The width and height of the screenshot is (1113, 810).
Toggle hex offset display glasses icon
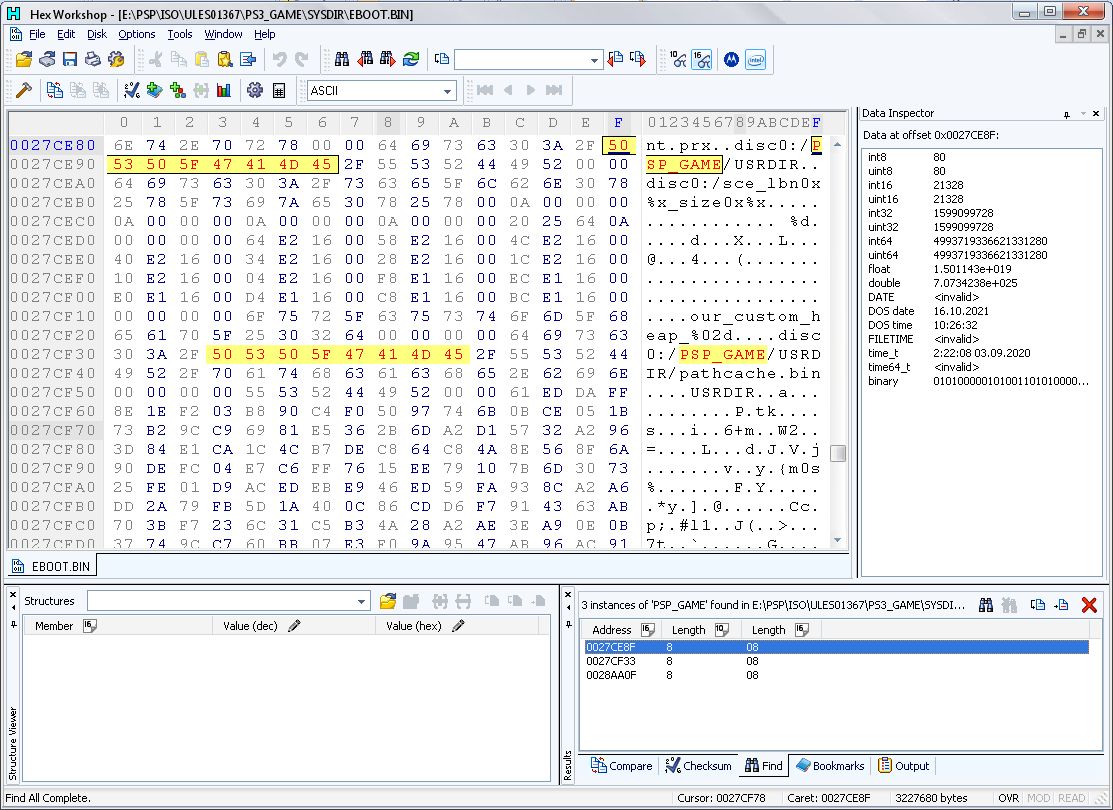[701, 60]
